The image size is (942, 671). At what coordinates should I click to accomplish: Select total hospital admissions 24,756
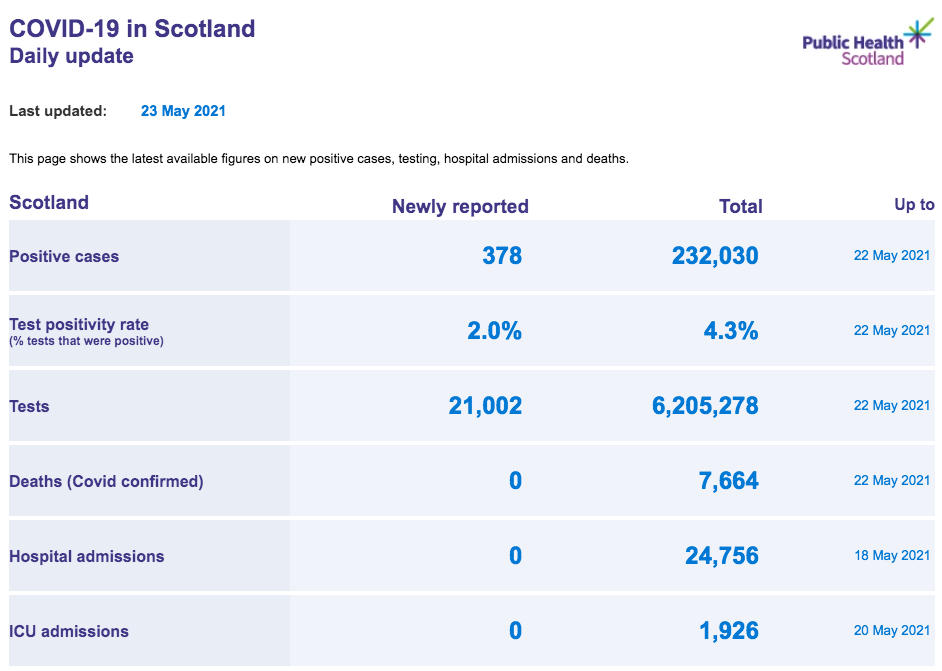tap(722, 556)
